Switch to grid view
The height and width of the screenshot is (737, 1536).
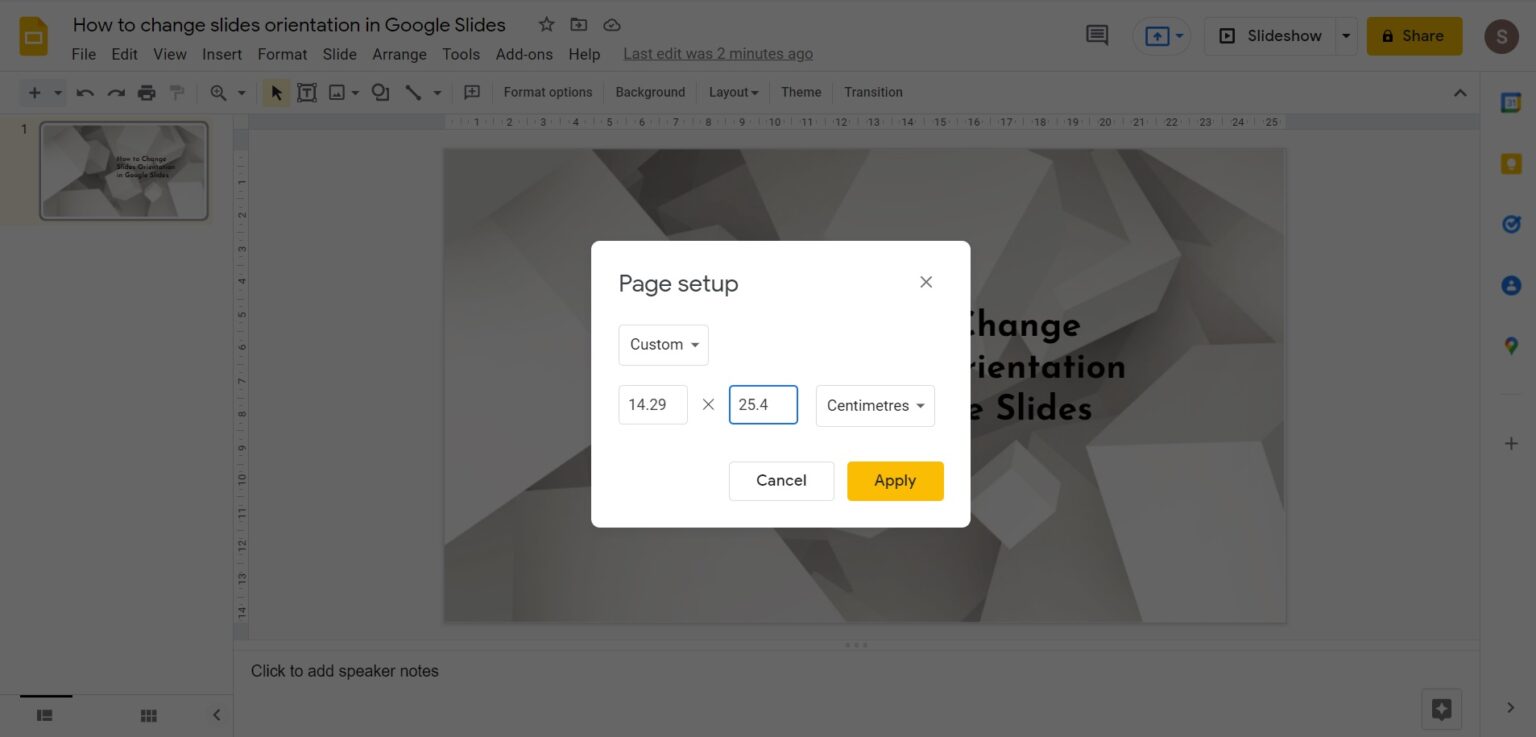[x=149, y=715]
